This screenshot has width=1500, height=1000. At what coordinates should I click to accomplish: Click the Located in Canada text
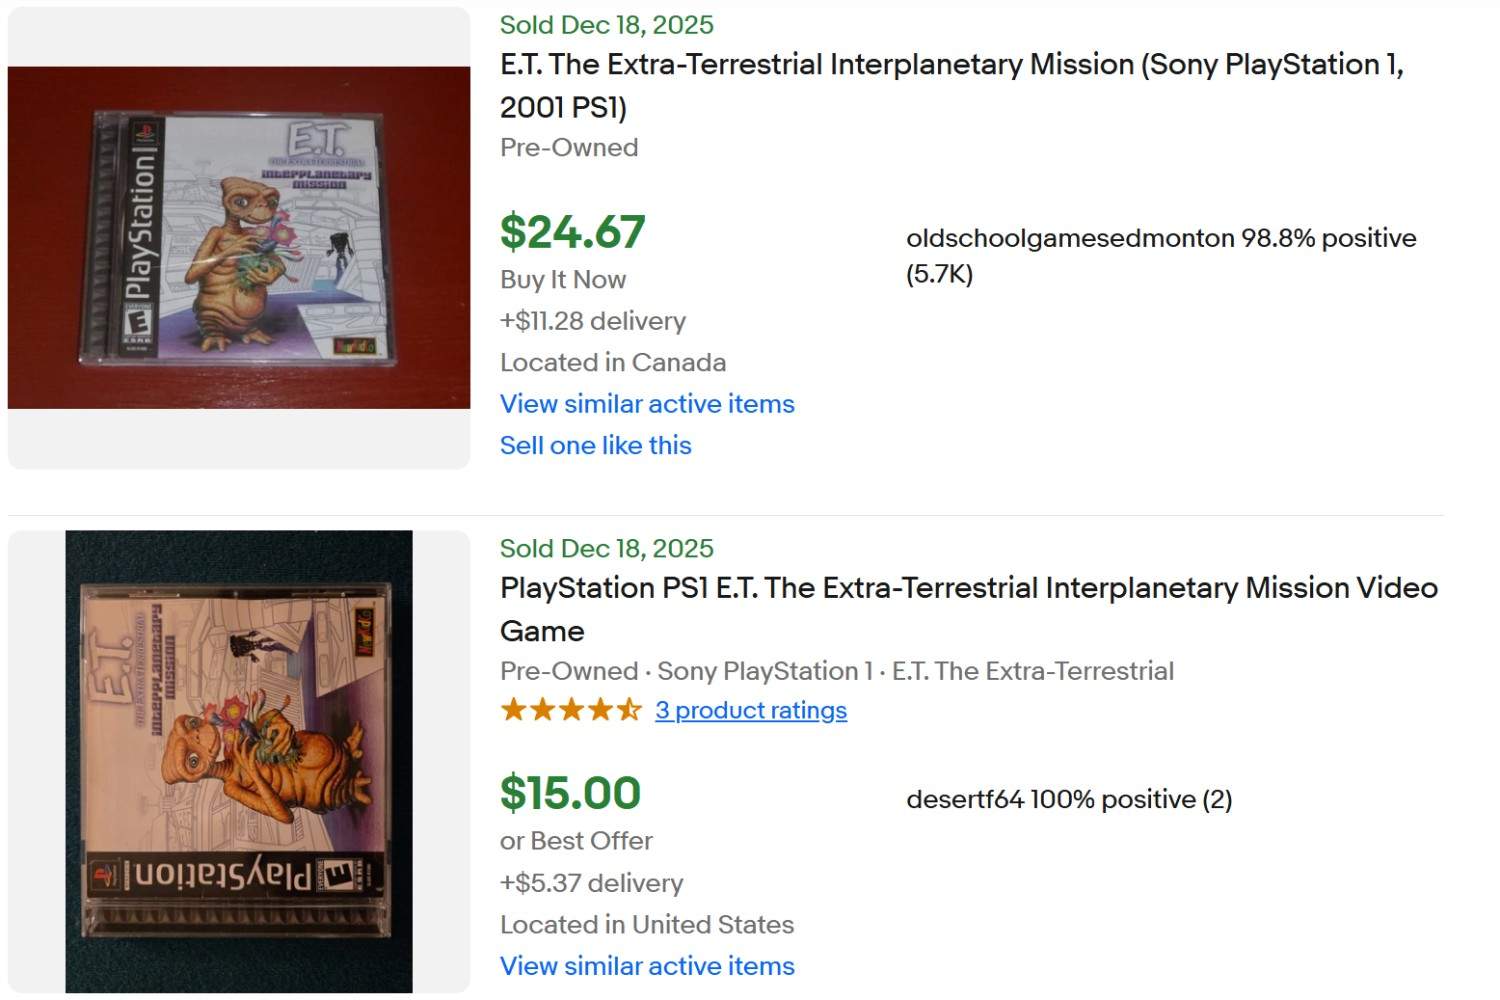pos(612,362)
